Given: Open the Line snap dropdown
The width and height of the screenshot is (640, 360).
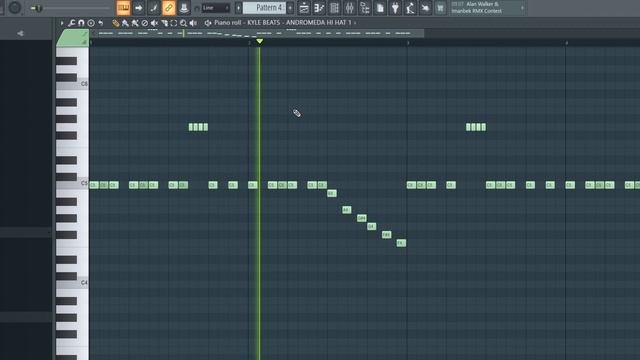Looking at the screenshot, I should point(216,8).
